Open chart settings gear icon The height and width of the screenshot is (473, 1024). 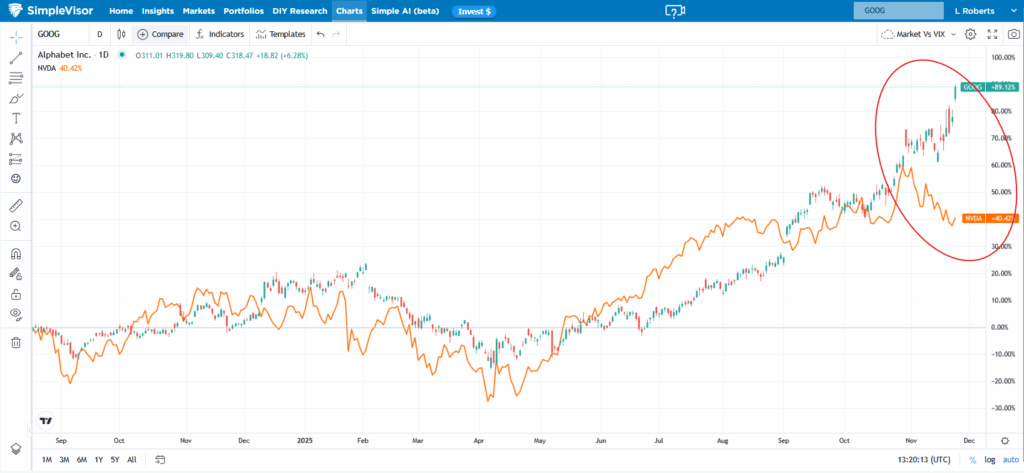click(x=970, y=34)
